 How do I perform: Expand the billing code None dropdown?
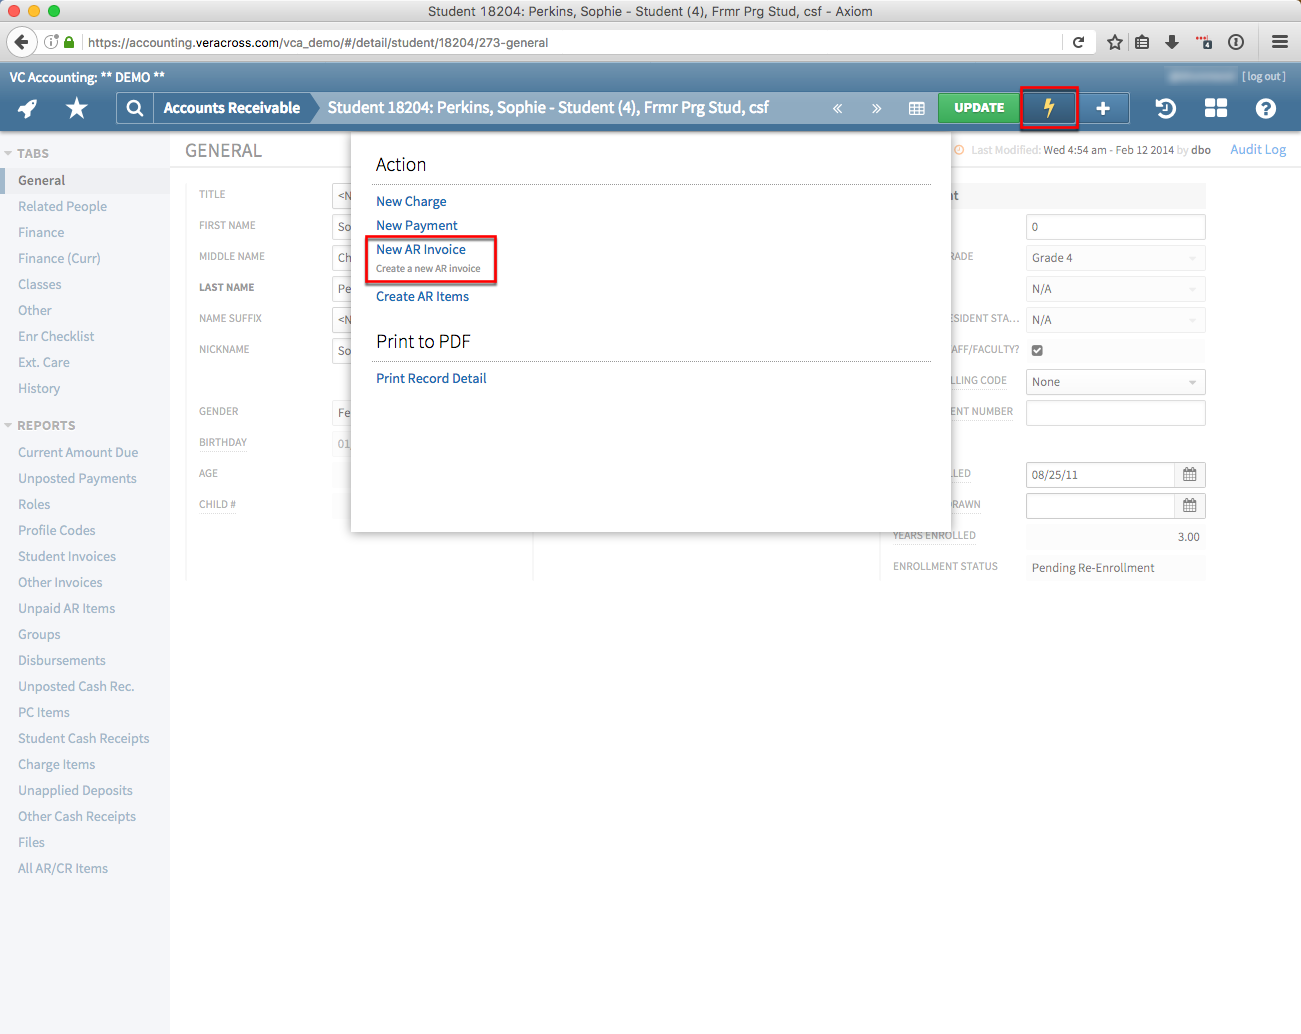(1115, 381)
